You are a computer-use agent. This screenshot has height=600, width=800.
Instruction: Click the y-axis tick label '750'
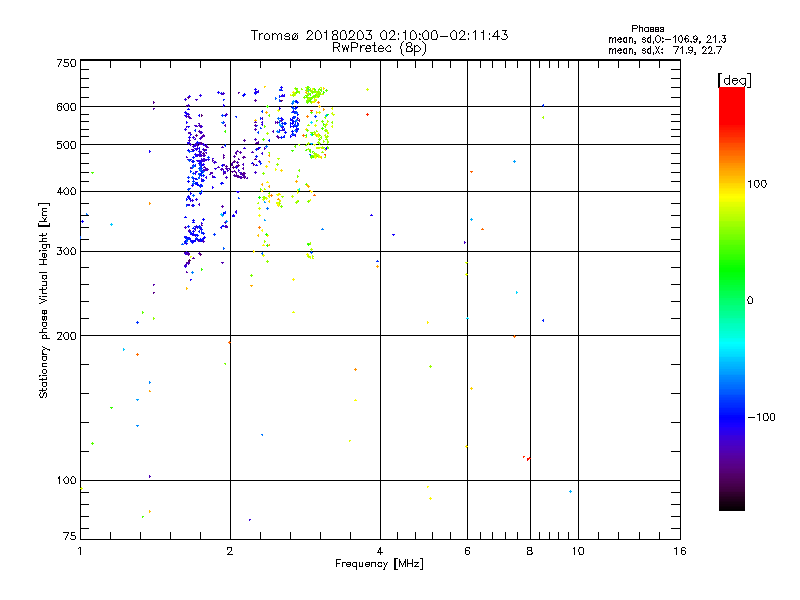click(66, 63)
